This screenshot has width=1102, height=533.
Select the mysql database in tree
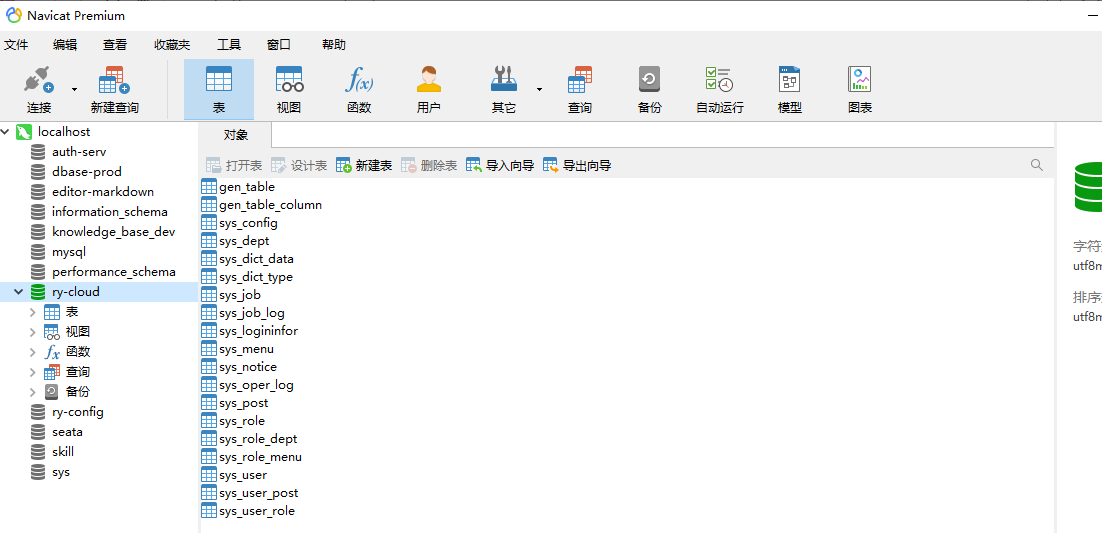click(69, 252)
